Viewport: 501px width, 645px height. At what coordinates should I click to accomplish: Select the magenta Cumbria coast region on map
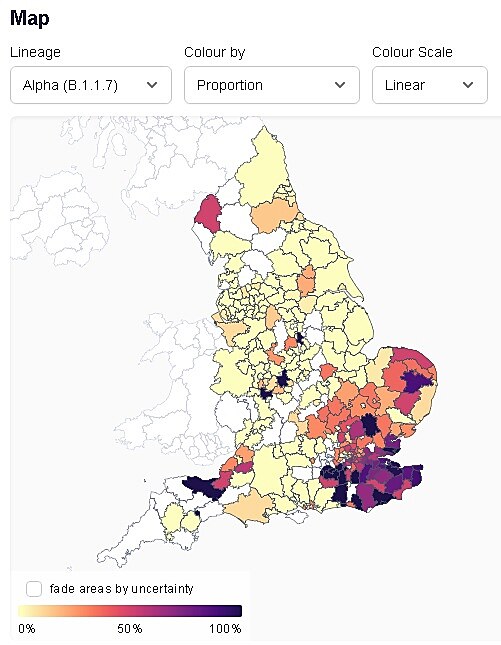(x=209, y=215)
